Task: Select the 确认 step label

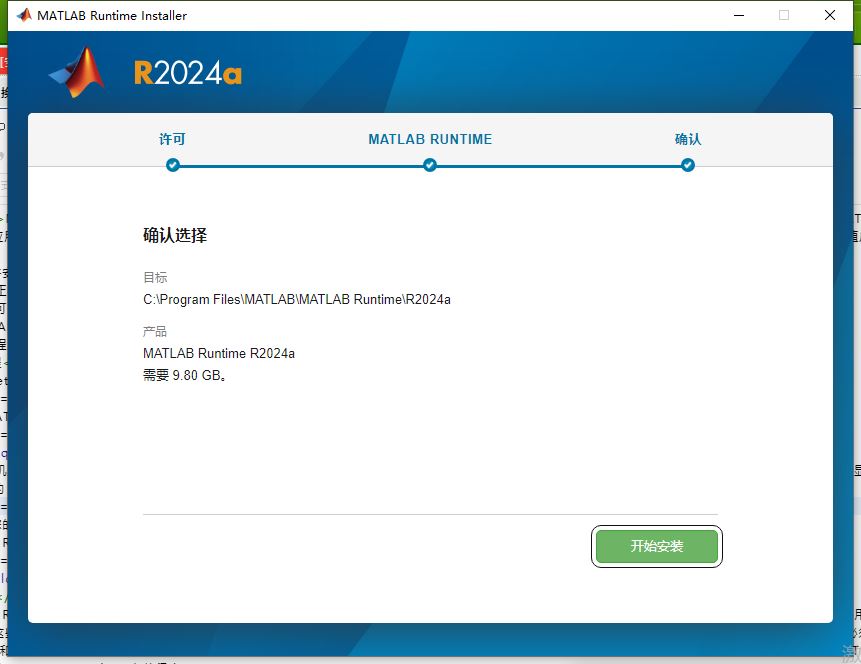Action: (x=688, y=139)
